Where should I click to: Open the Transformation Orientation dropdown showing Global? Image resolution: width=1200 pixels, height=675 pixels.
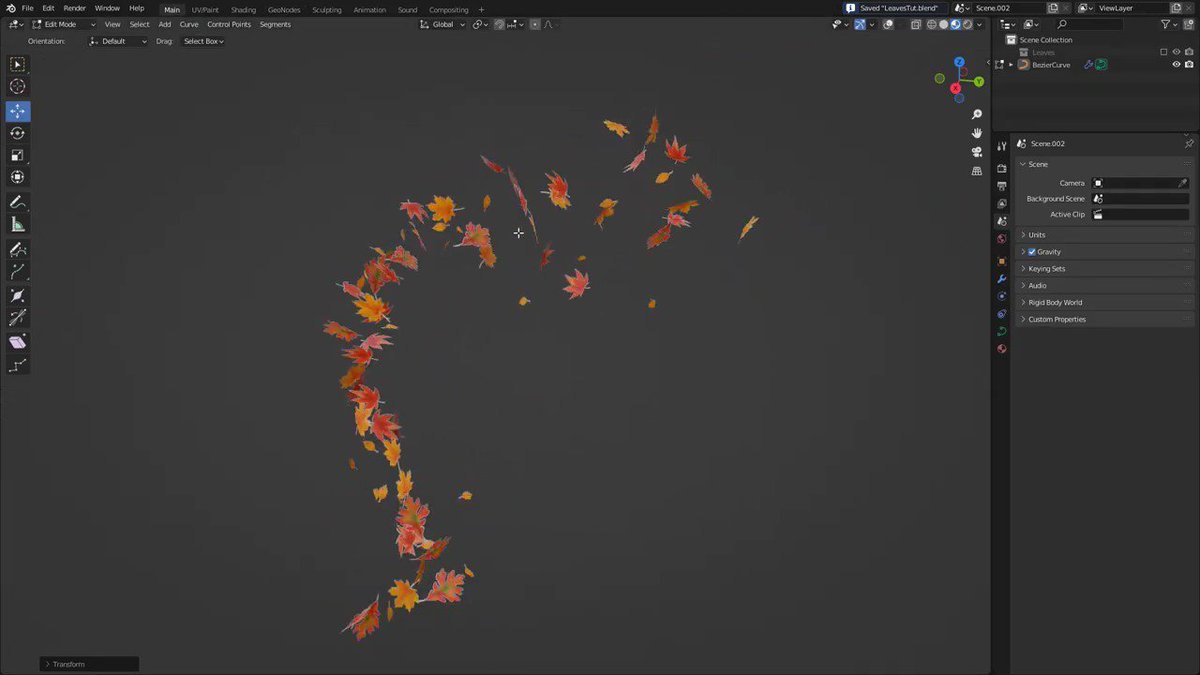[x=444, y=24]
